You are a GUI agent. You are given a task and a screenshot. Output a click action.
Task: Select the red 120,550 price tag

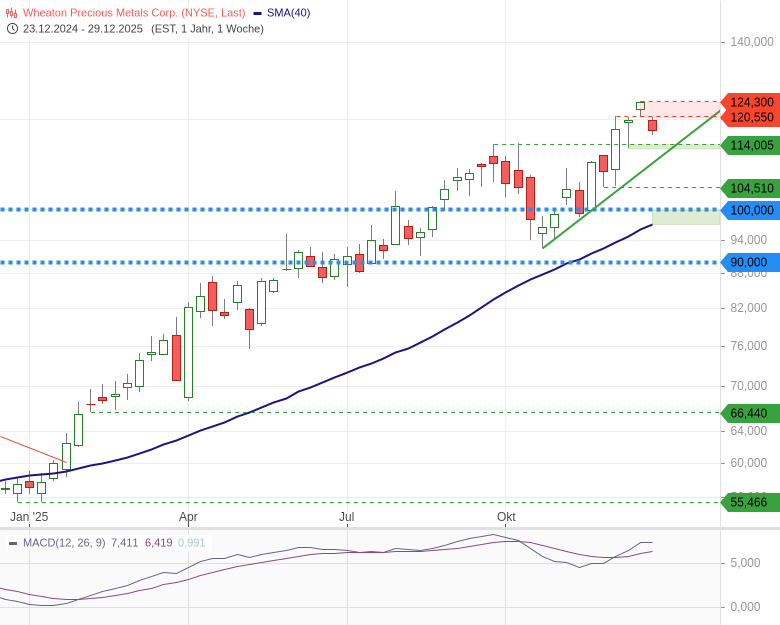point(751,118)
